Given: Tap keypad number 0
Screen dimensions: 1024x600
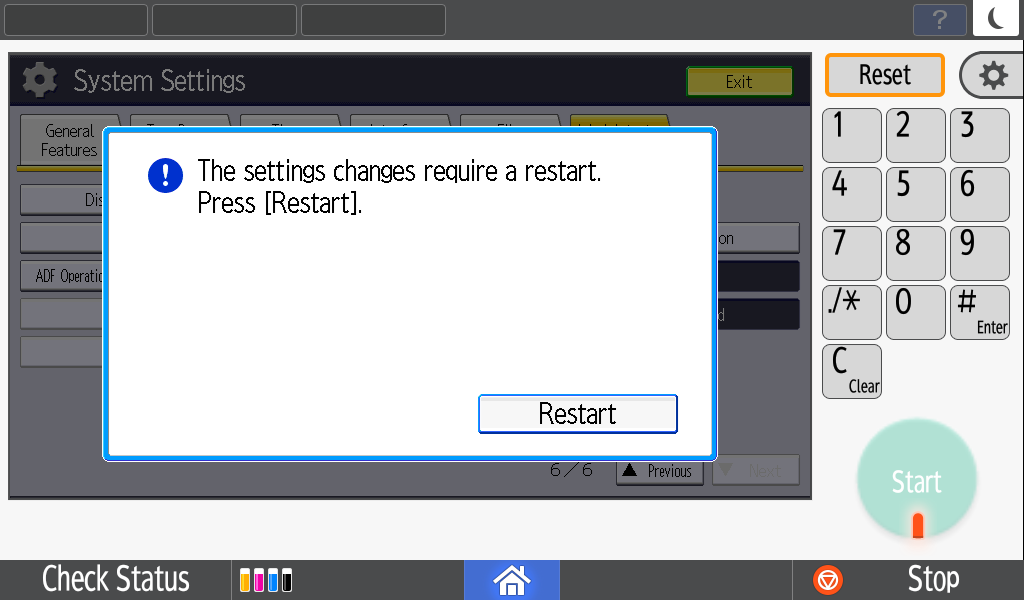Looking at the screenshot, I should tap(916, 312).
